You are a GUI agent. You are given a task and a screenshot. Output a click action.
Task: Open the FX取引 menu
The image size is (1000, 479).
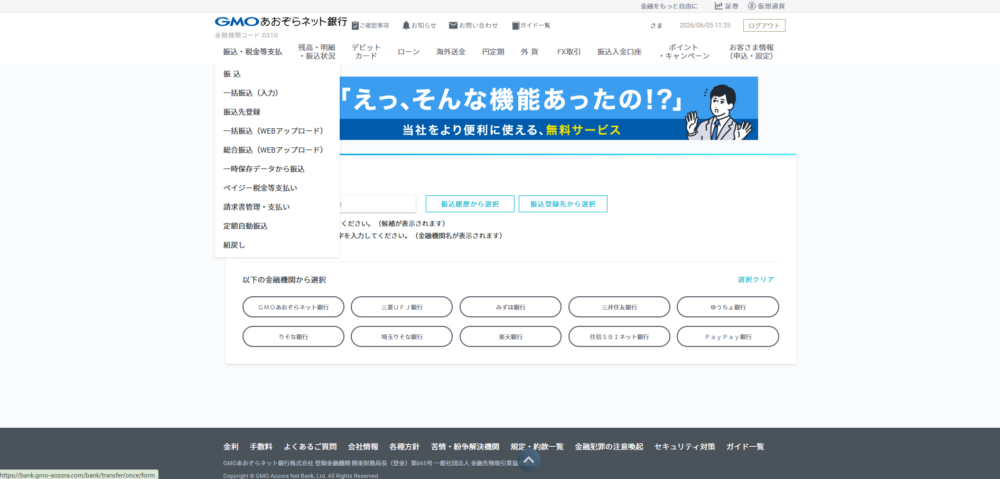click(x=569, y=52)
